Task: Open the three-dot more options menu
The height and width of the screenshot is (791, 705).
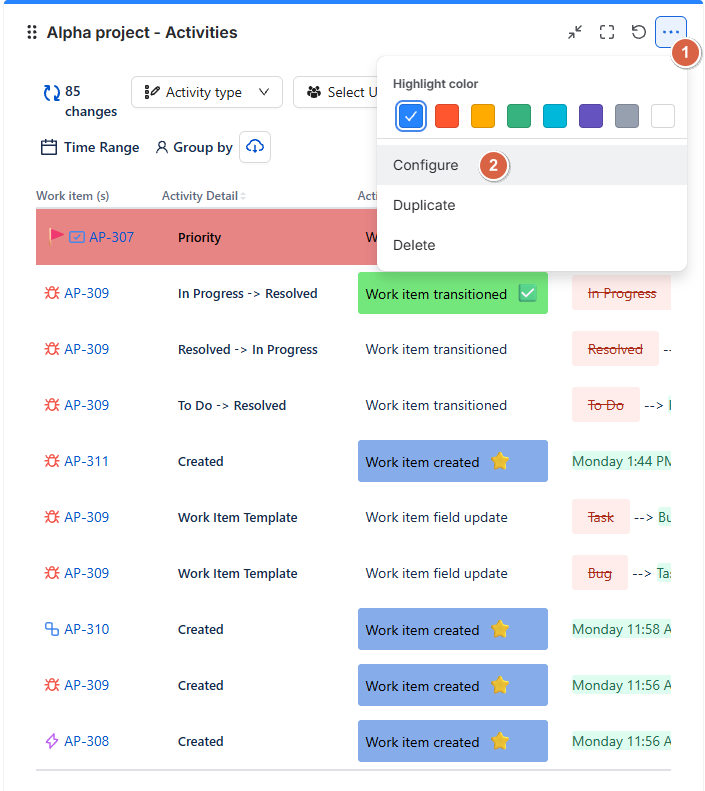Action: (x=671, y=32)
